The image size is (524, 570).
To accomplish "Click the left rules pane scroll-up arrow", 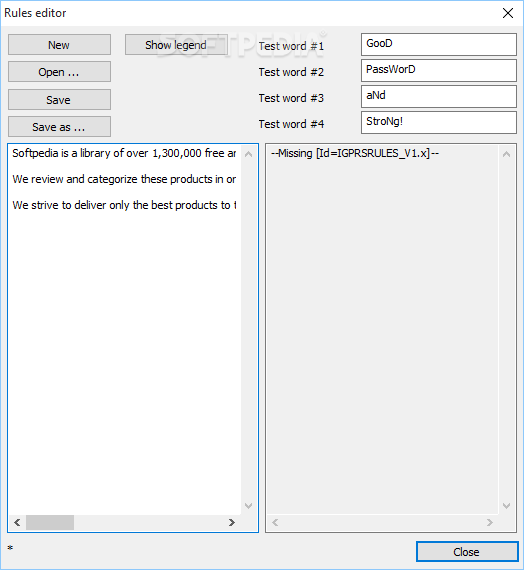I will (249, 154).
